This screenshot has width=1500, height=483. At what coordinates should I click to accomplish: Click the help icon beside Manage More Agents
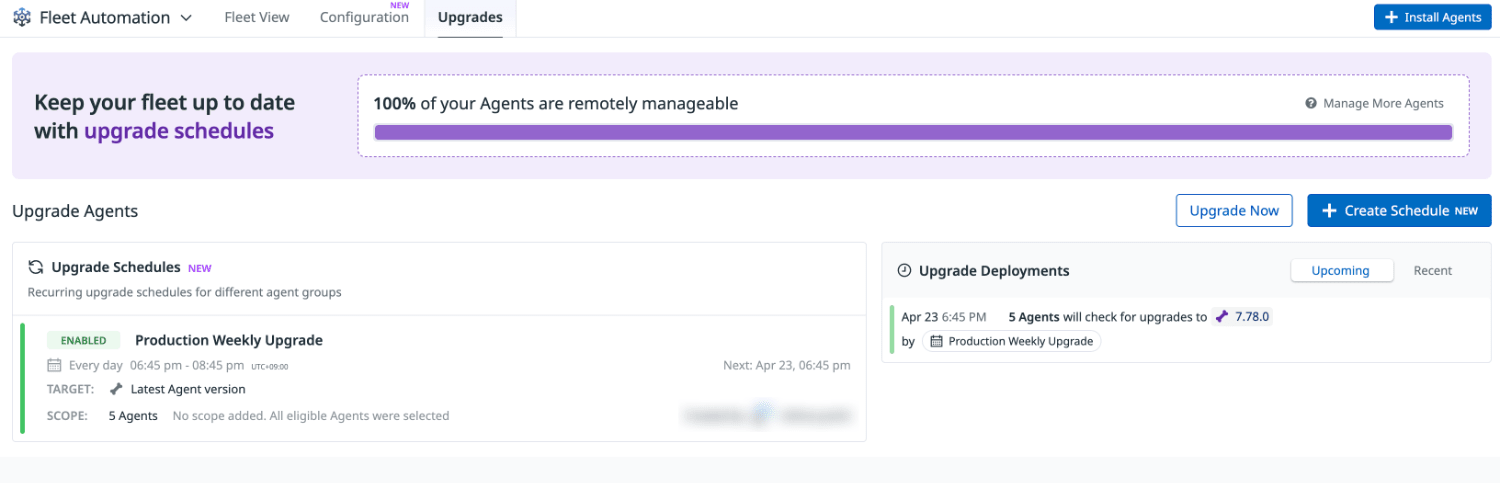click(x=1310, y=103)
